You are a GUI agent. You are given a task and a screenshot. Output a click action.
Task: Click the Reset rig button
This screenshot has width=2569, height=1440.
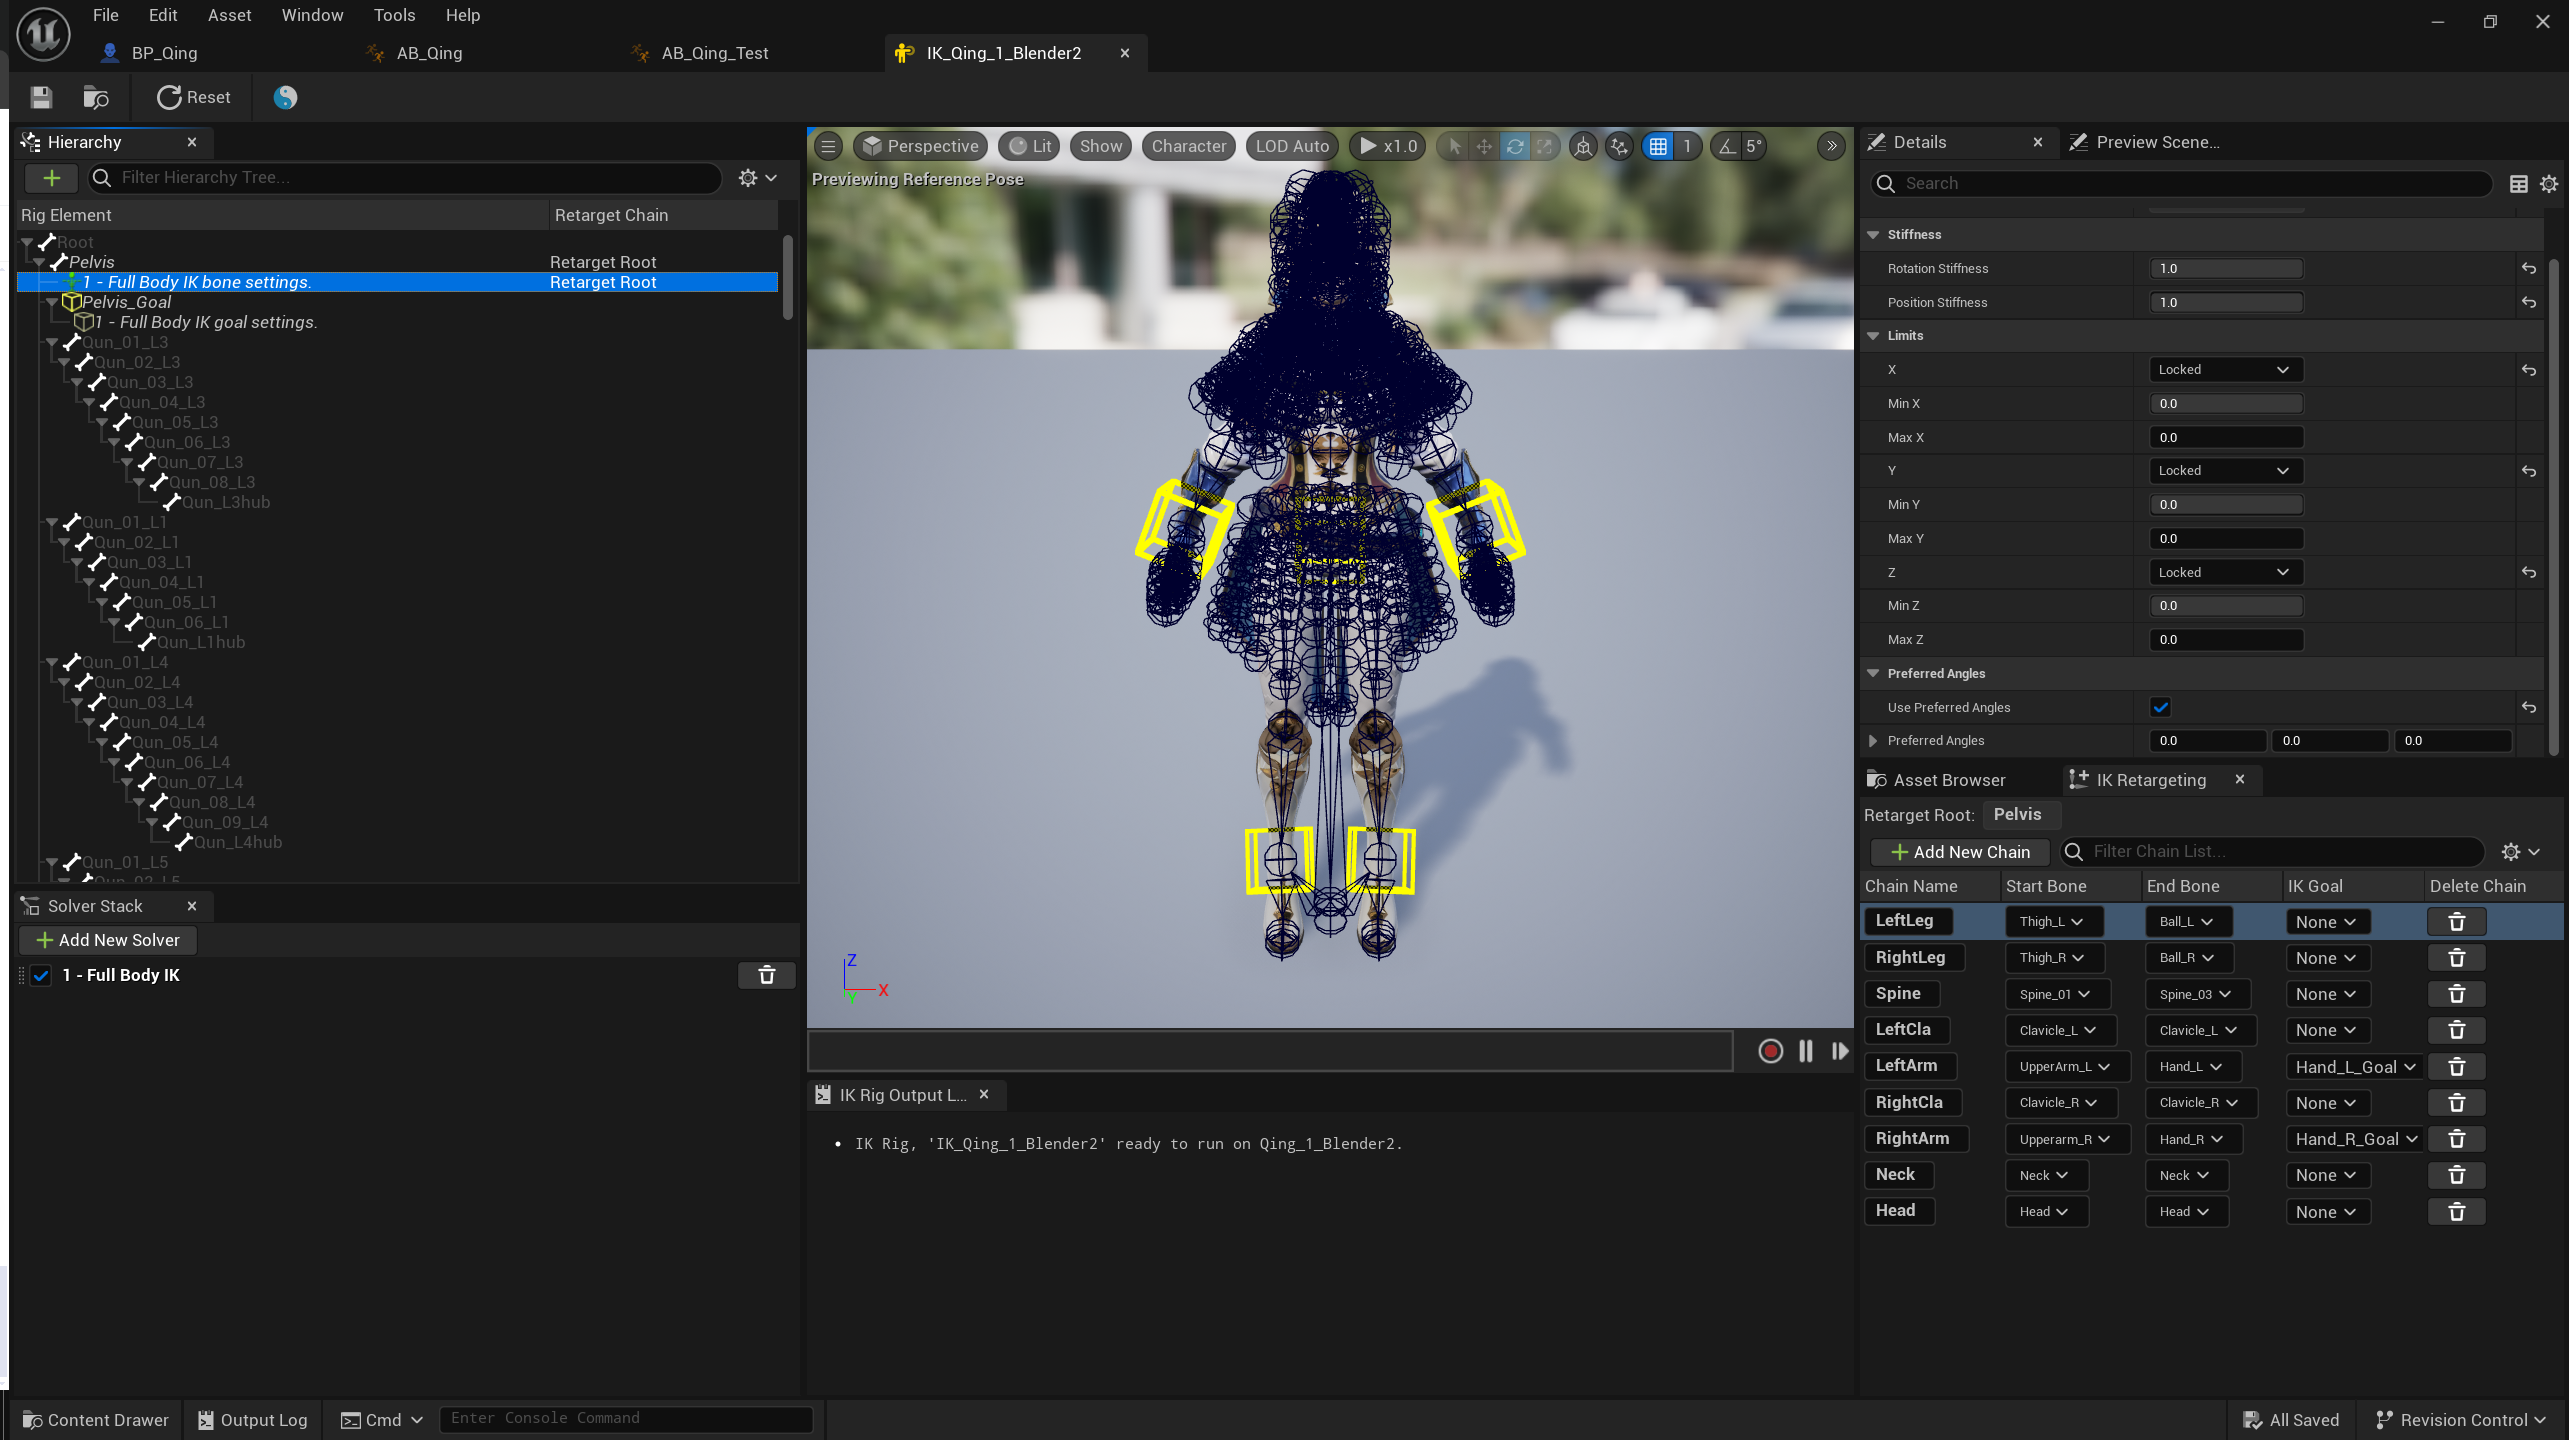pyautogui.click(x=194, y=97)
